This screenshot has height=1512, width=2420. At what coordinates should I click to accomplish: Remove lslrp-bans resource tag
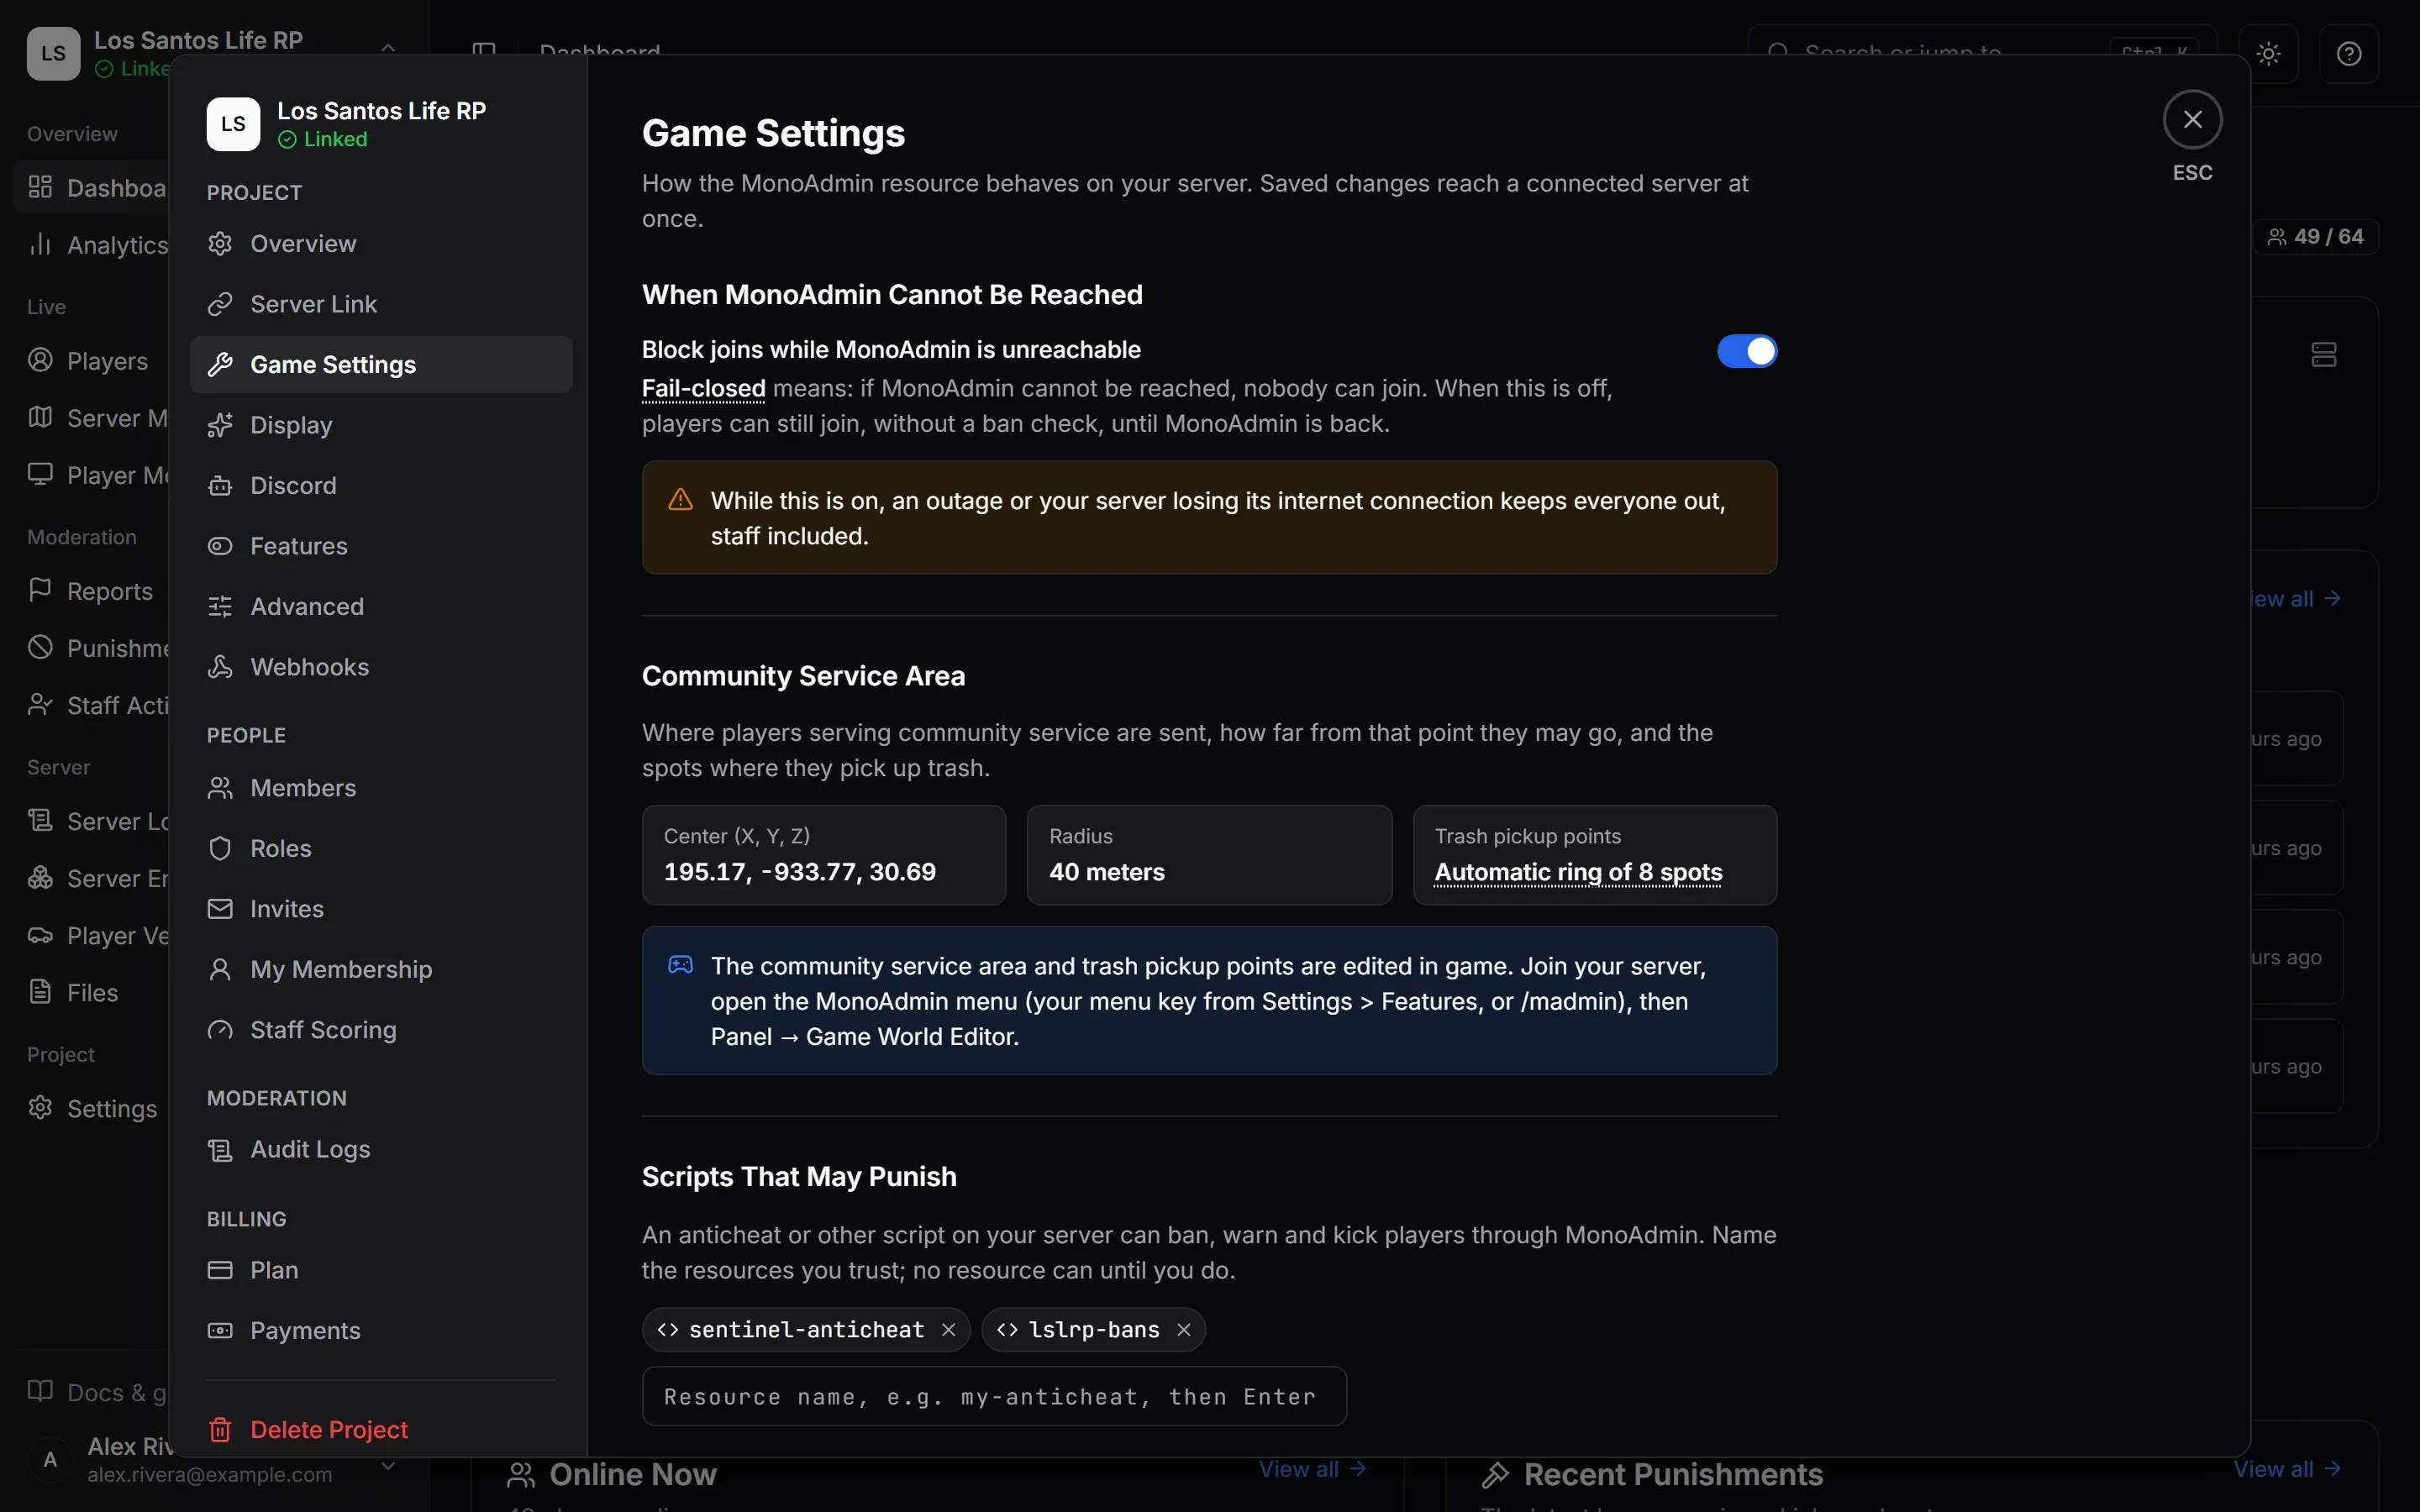(1183, 1329)
